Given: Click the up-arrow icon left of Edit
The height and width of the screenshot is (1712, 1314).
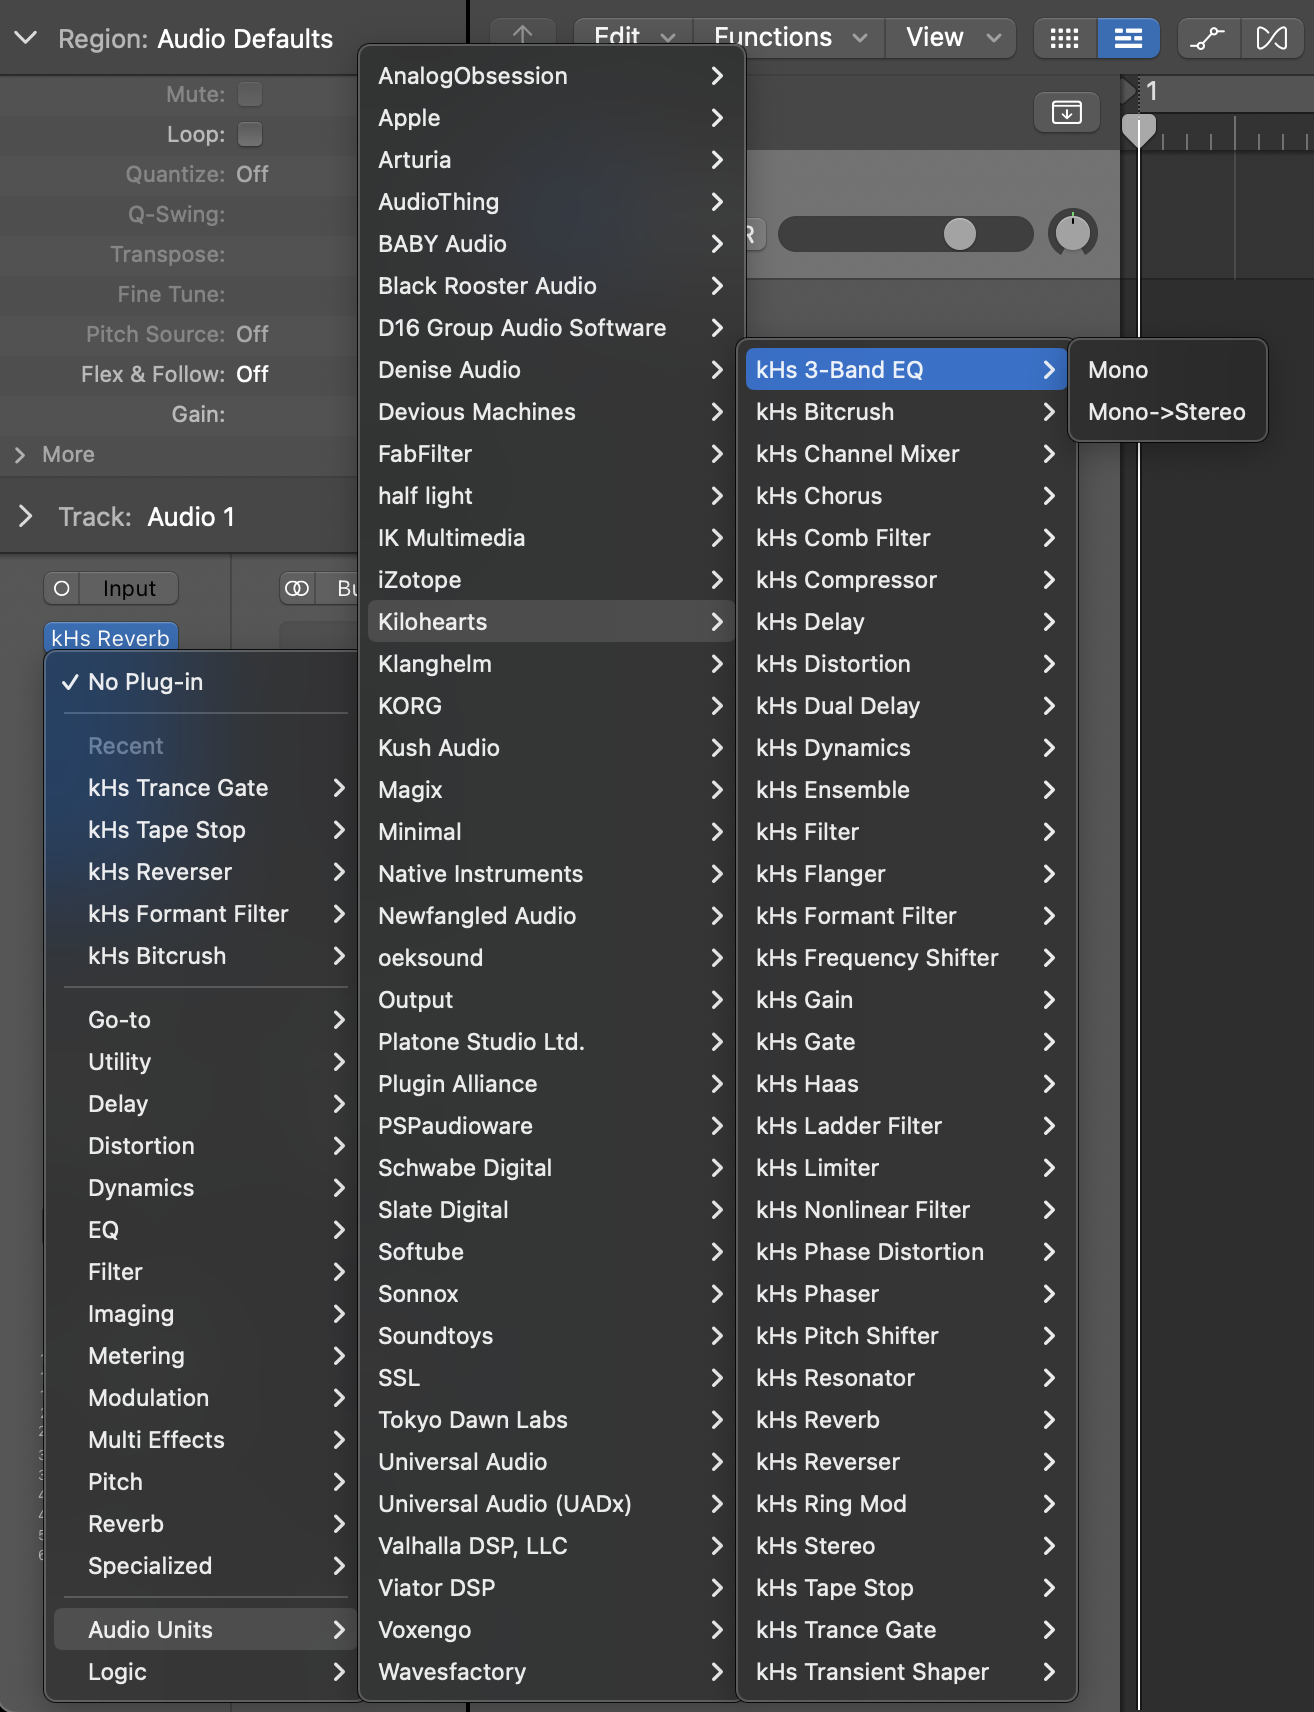Looking at the screenshot, I should pos(522,36).
